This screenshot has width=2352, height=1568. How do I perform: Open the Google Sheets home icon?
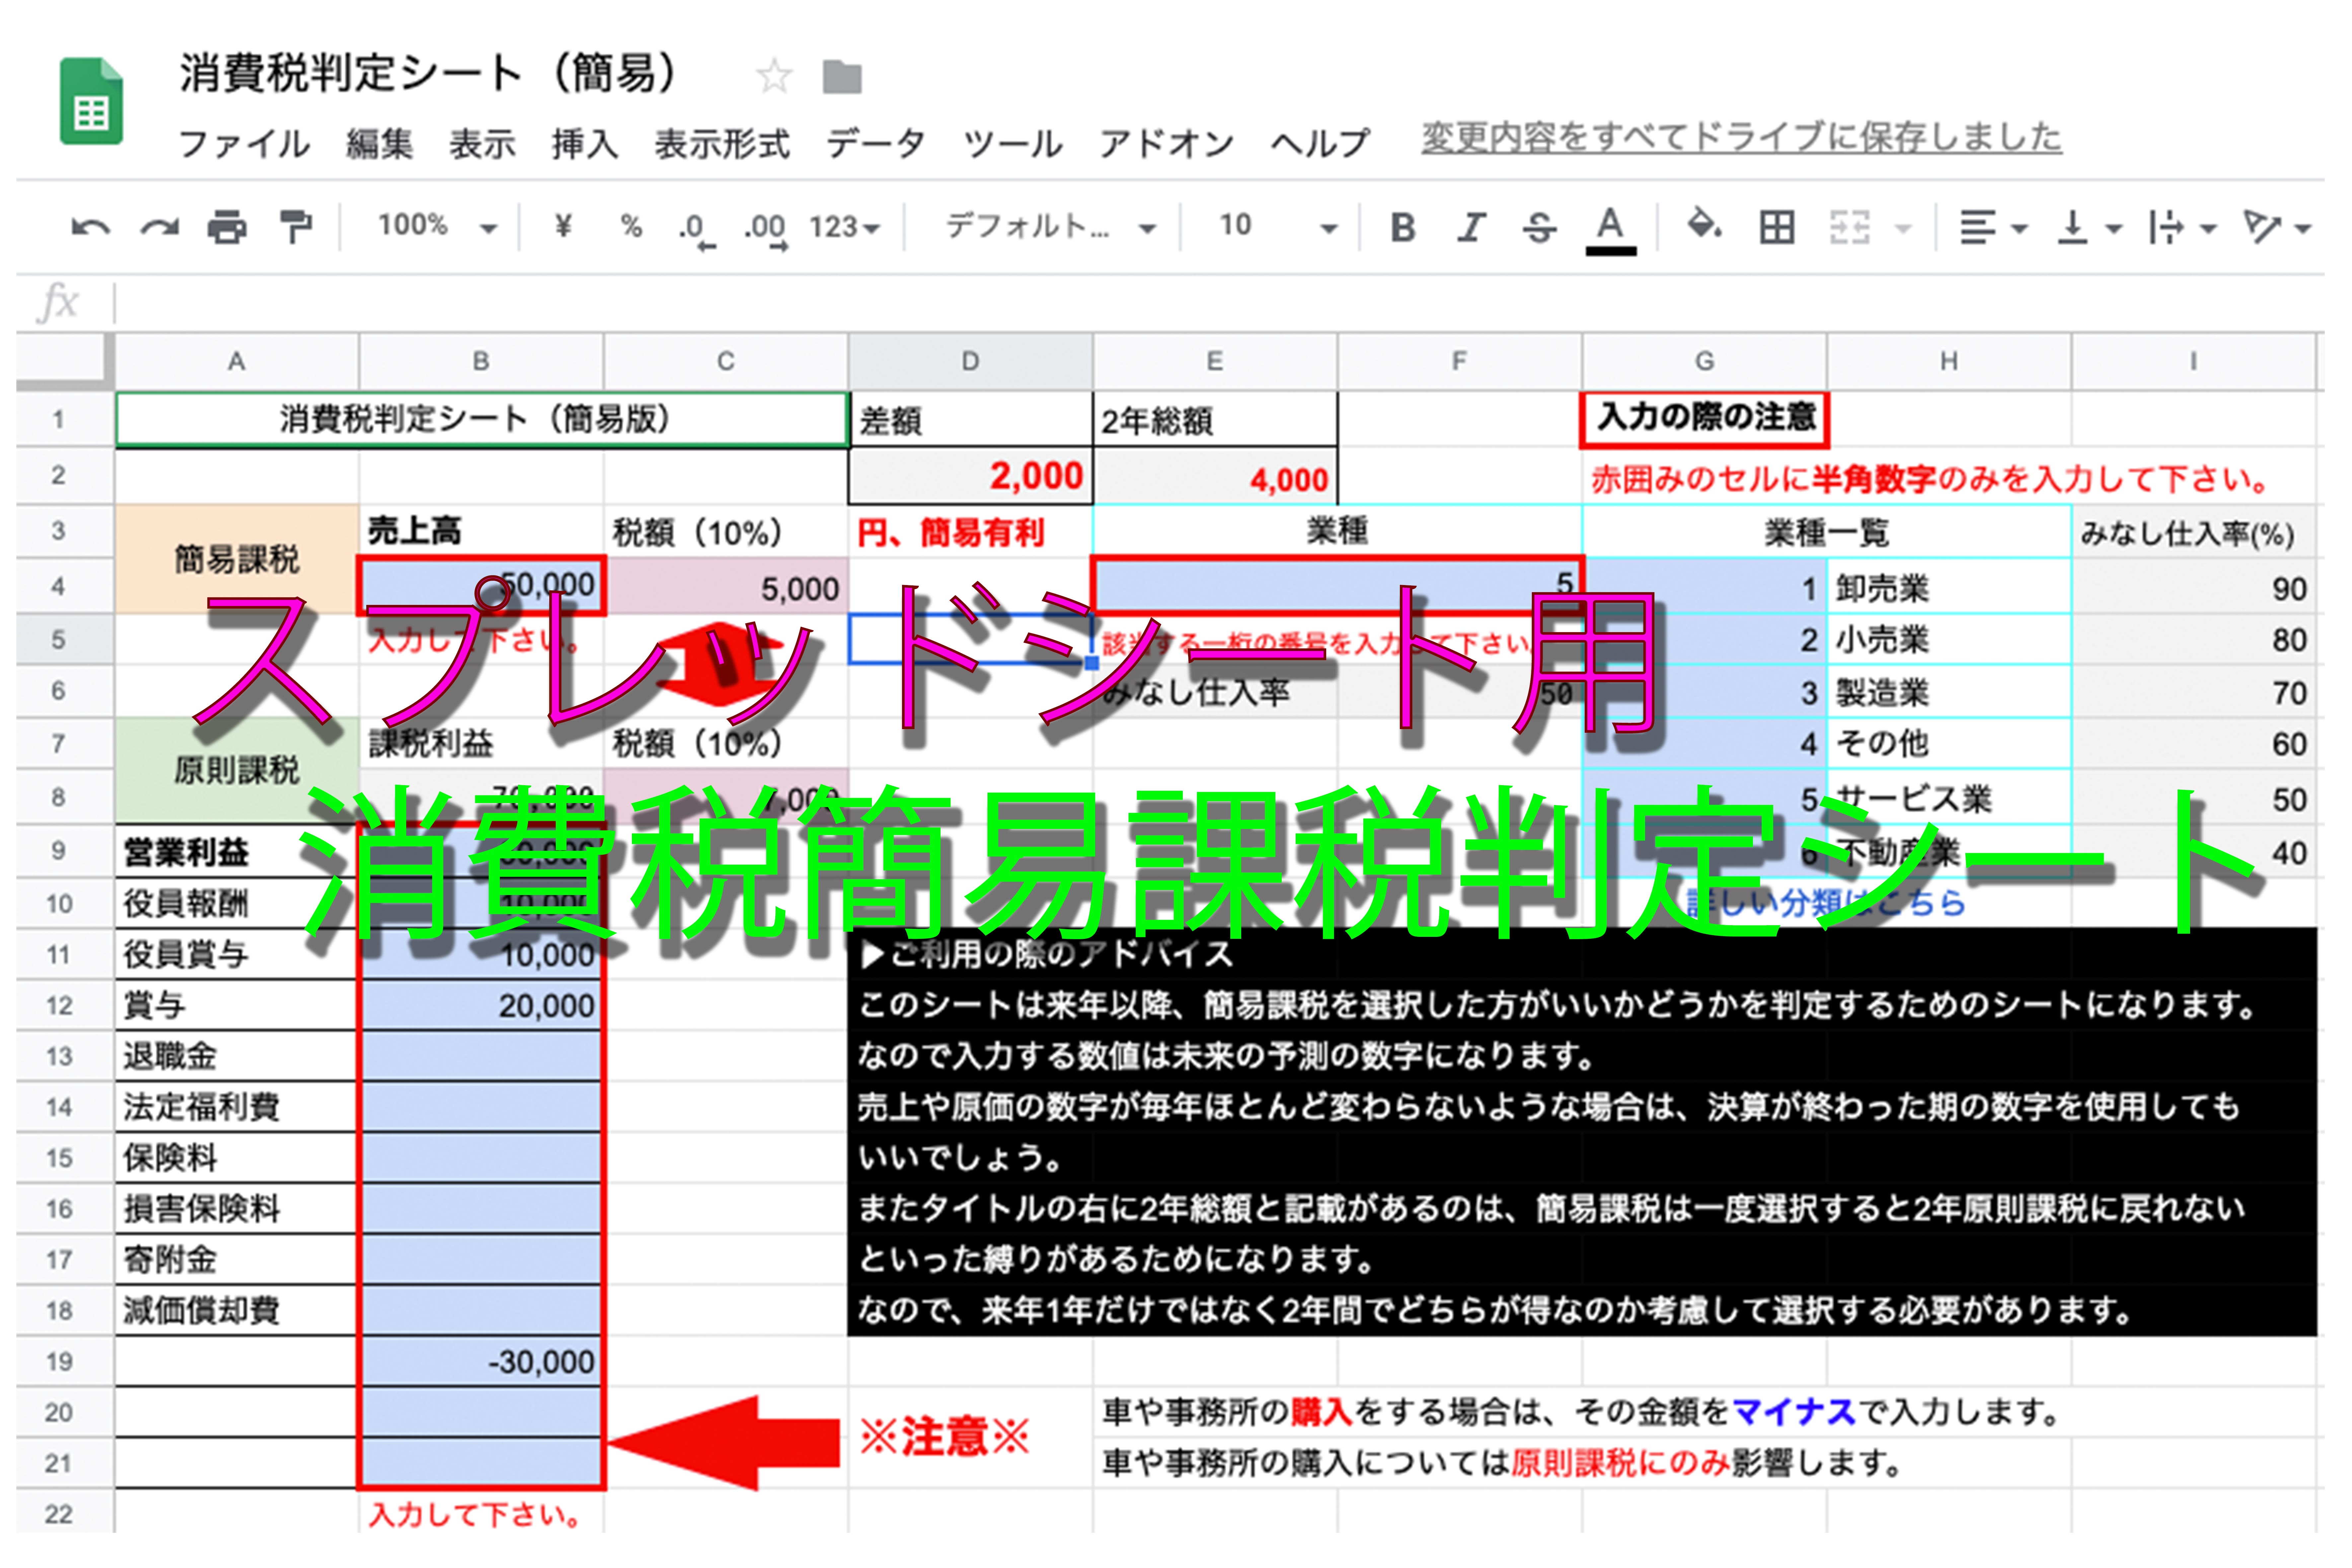coord(91,101)
